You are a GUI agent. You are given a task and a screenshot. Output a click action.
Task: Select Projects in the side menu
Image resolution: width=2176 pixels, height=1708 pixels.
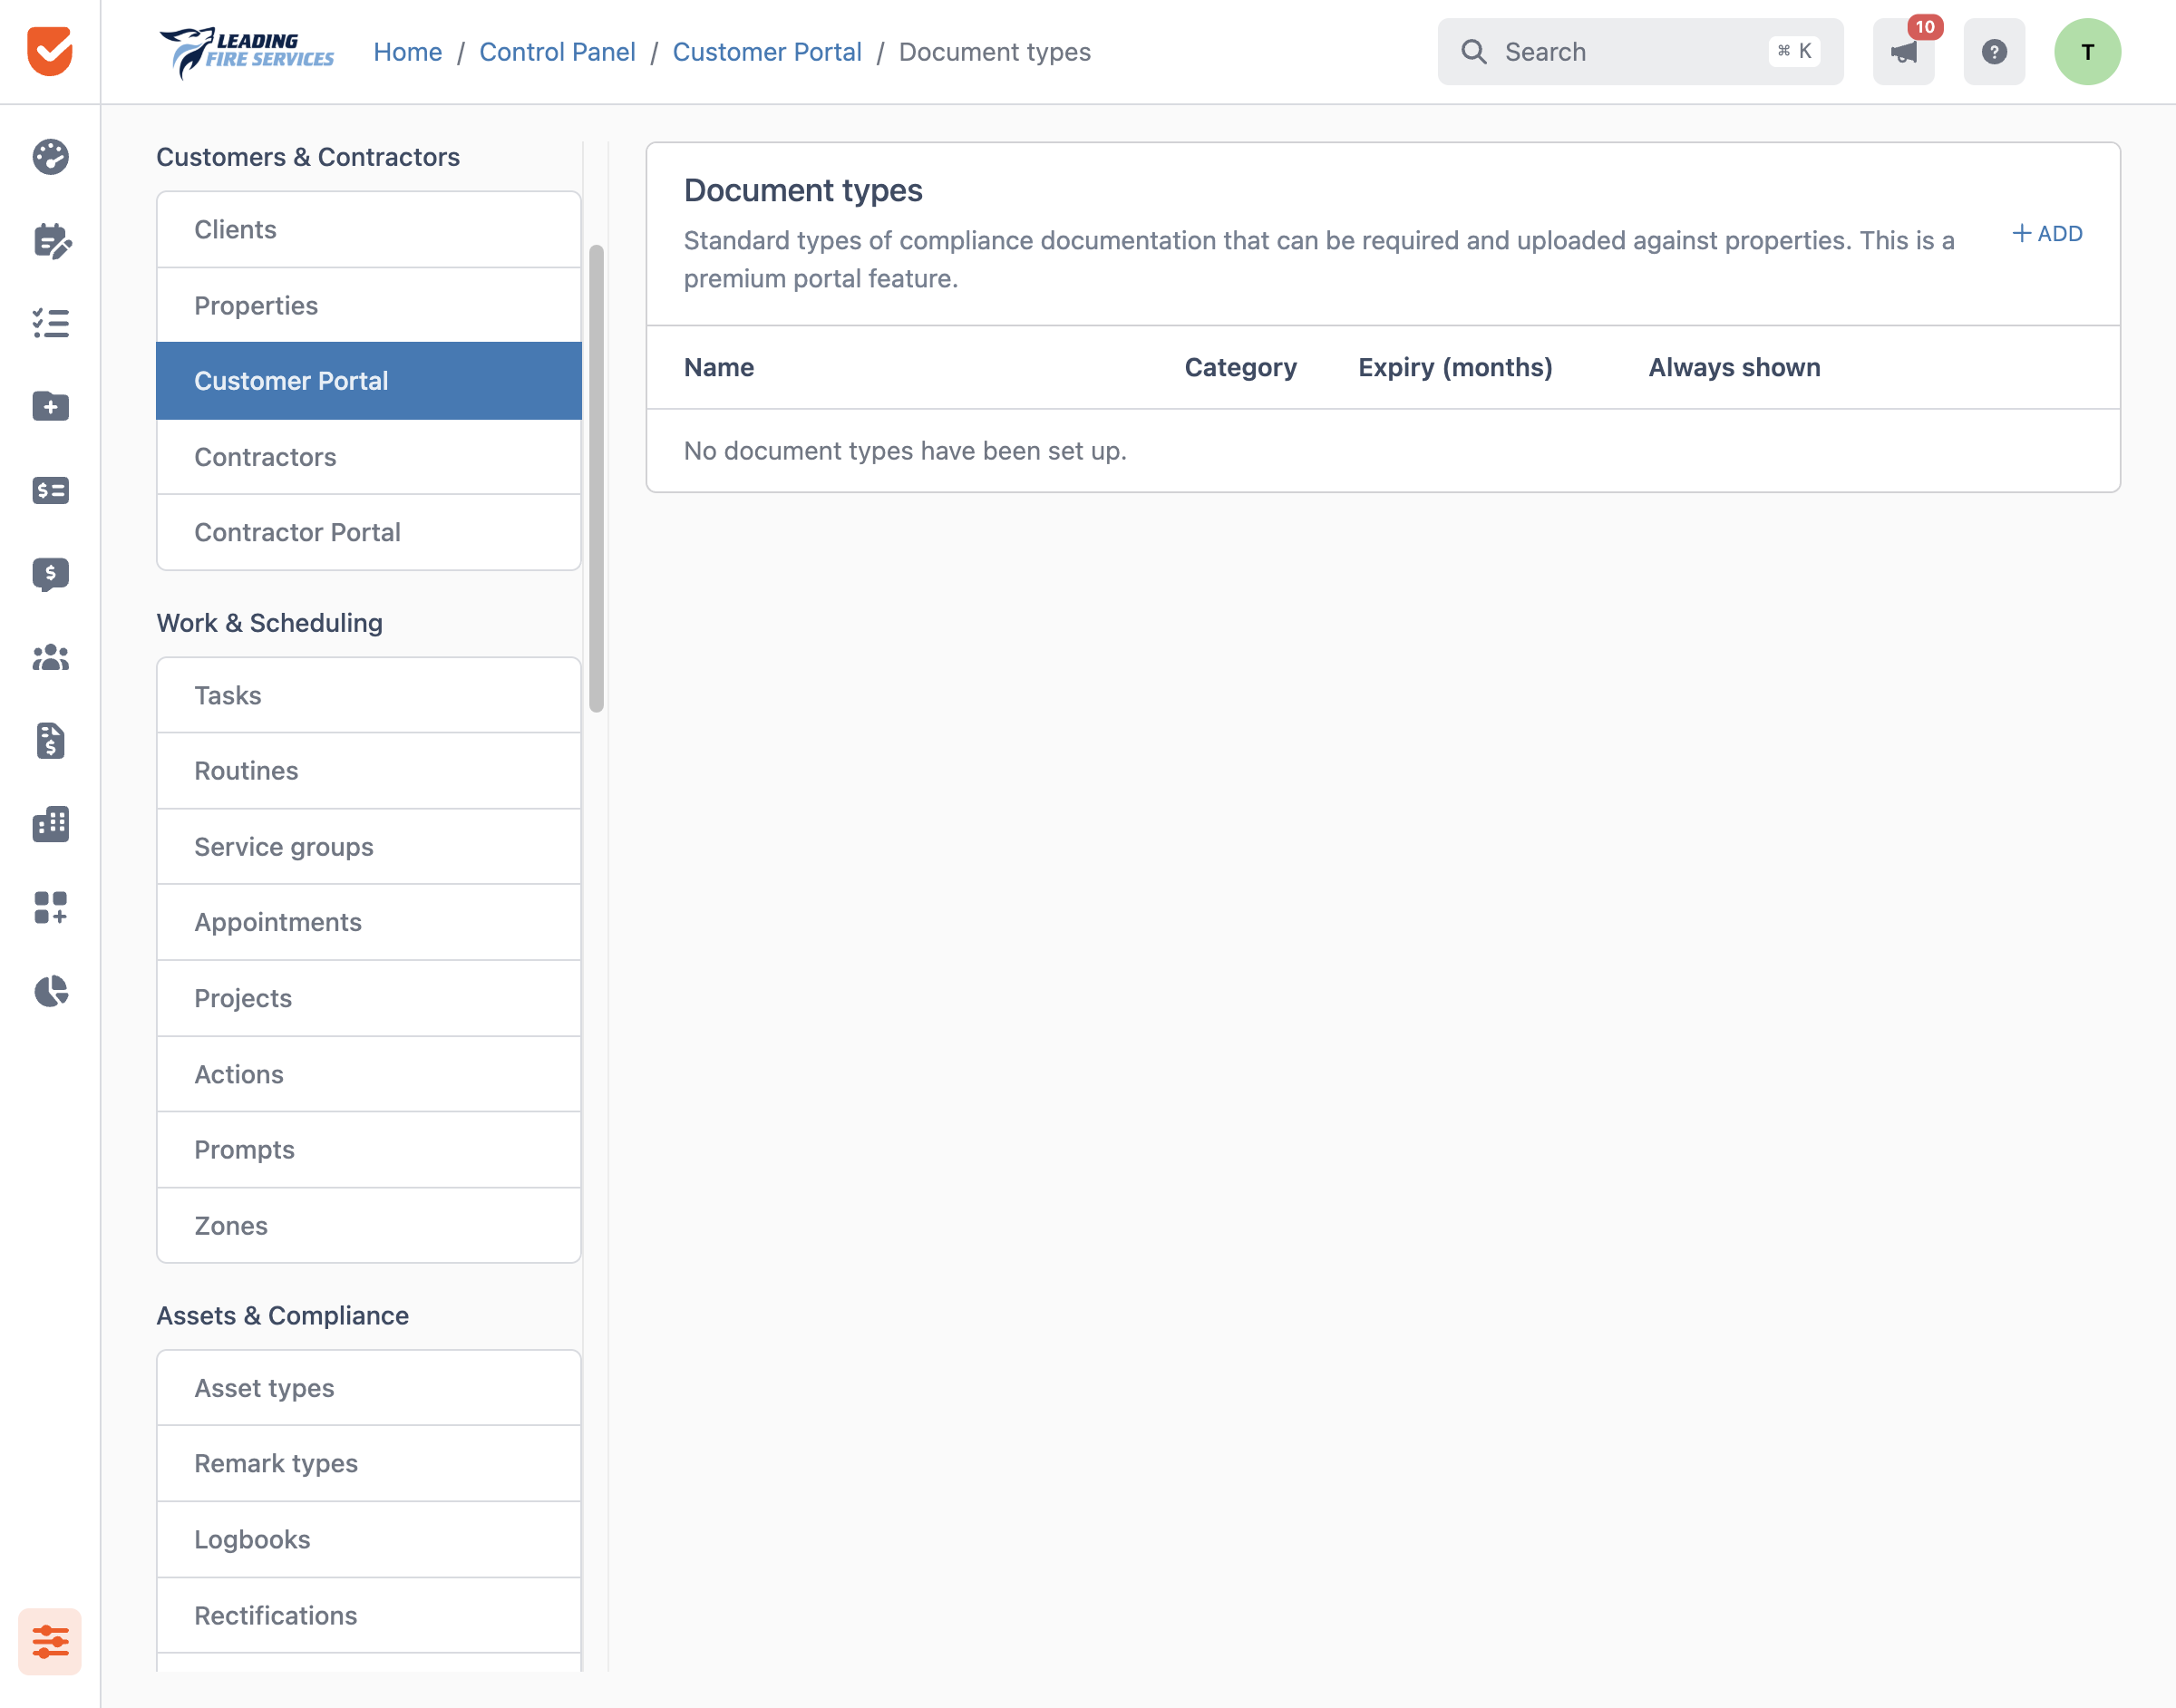(x=369, y=998)
